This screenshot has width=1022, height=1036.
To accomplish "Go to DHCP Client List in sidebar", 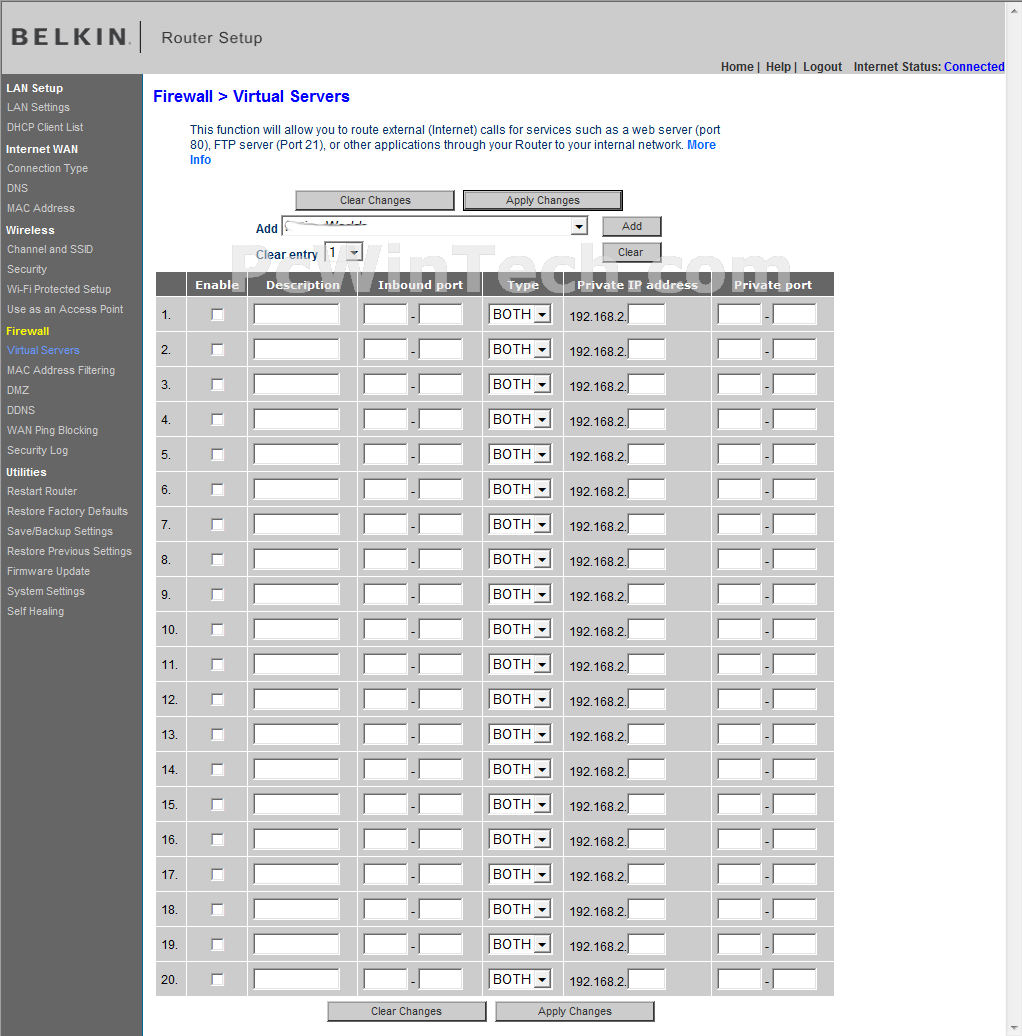I will click(45, 128).
